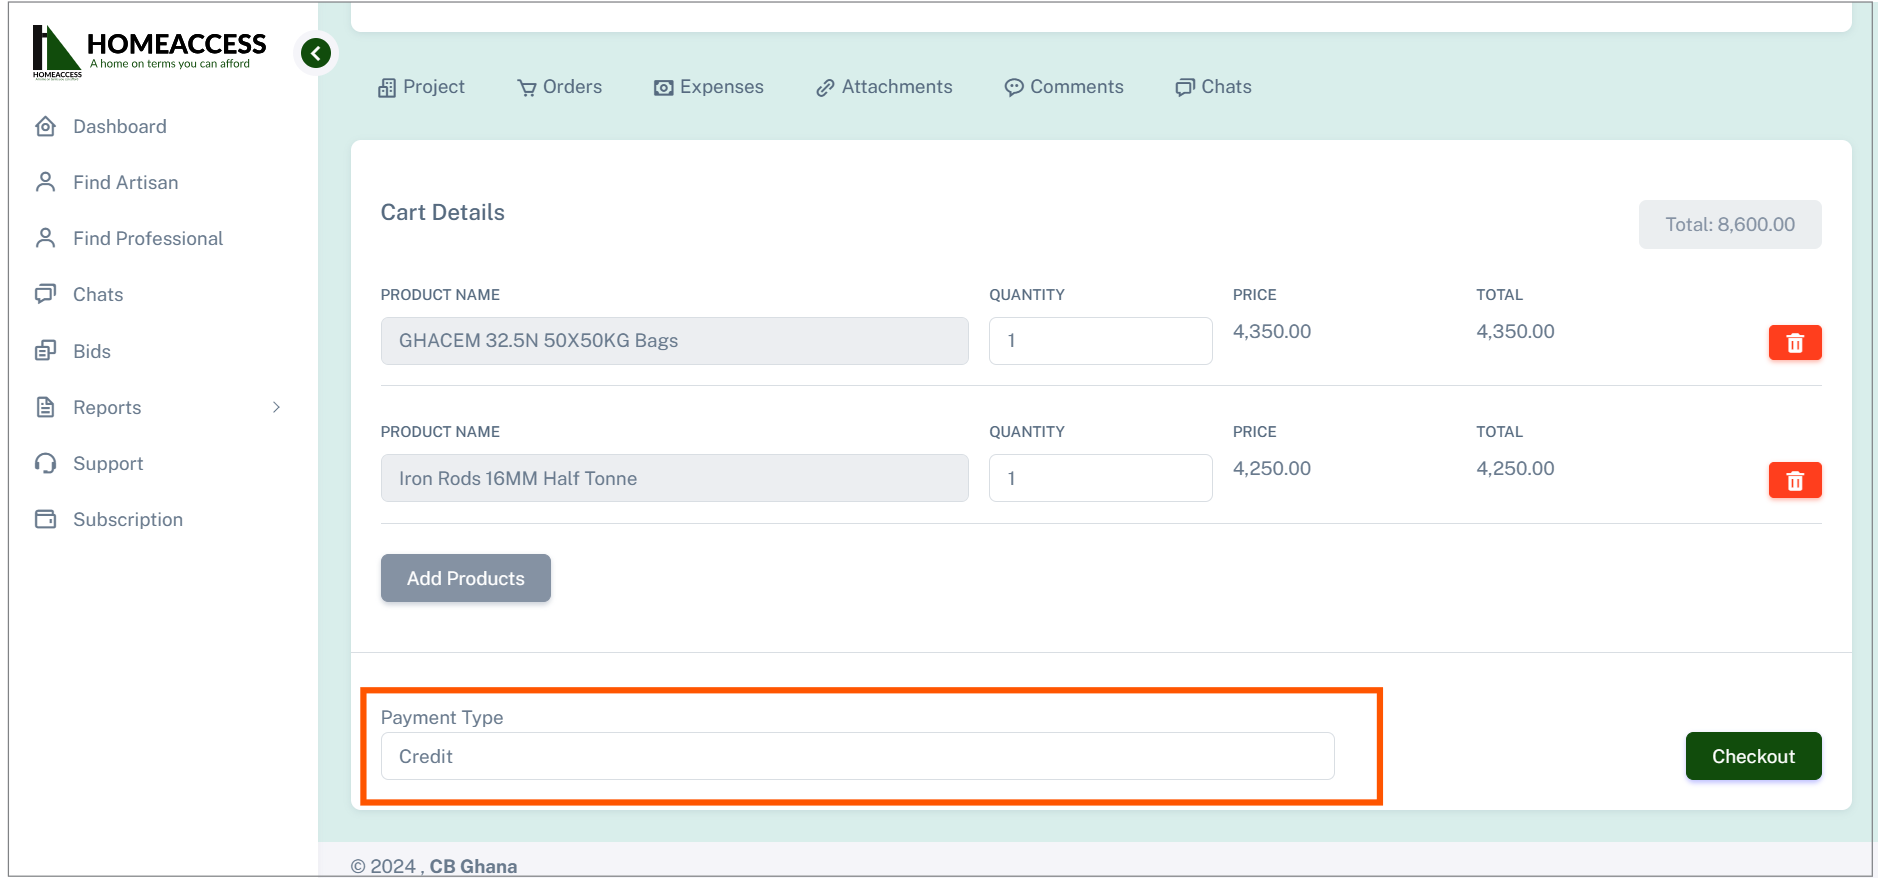Expand the Reports submenu chevron
This screenshot has height=878, width=1878.
point(277,407)
